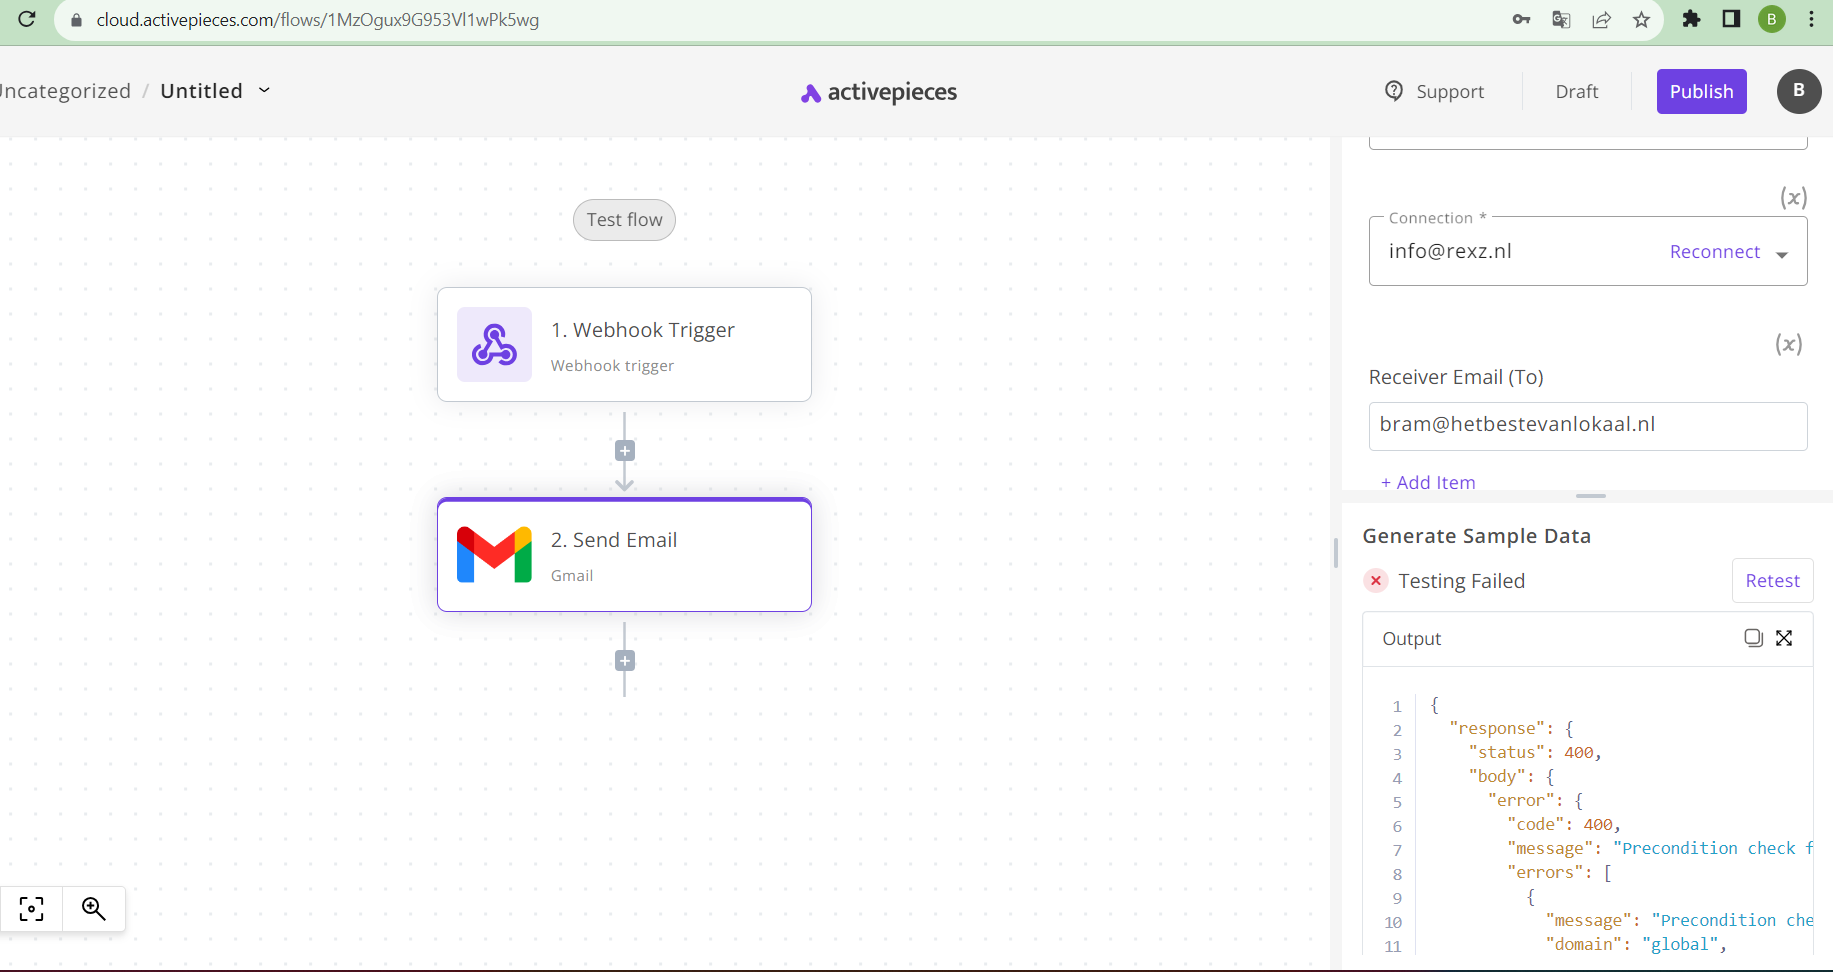Click the share page icon
Image resolution: width=1833 pixels, height=972 pixels.
tap(1601, 20)
